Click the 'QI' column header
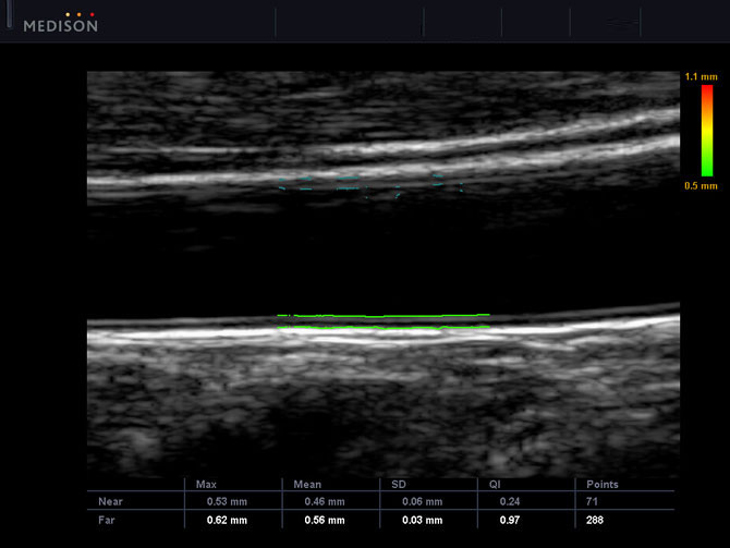This screenshot has width=730, height=548. [x=494, y=484]
